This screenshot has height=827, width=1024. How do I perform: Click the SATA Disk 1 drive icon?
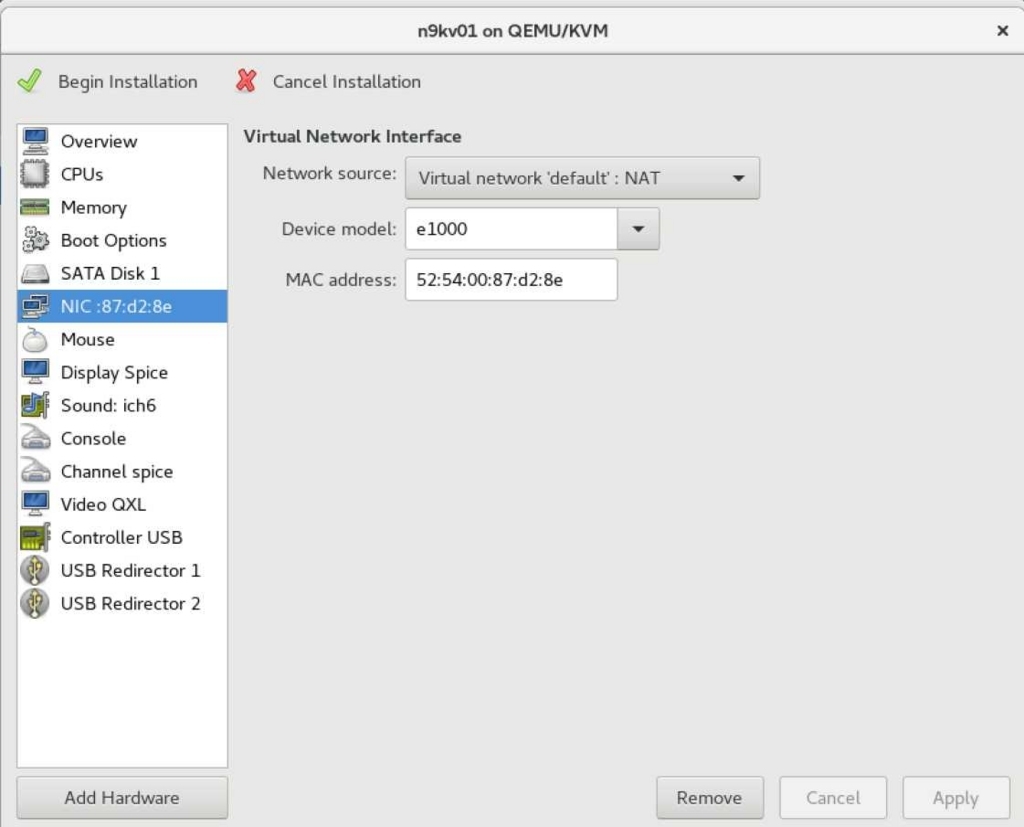35,273
